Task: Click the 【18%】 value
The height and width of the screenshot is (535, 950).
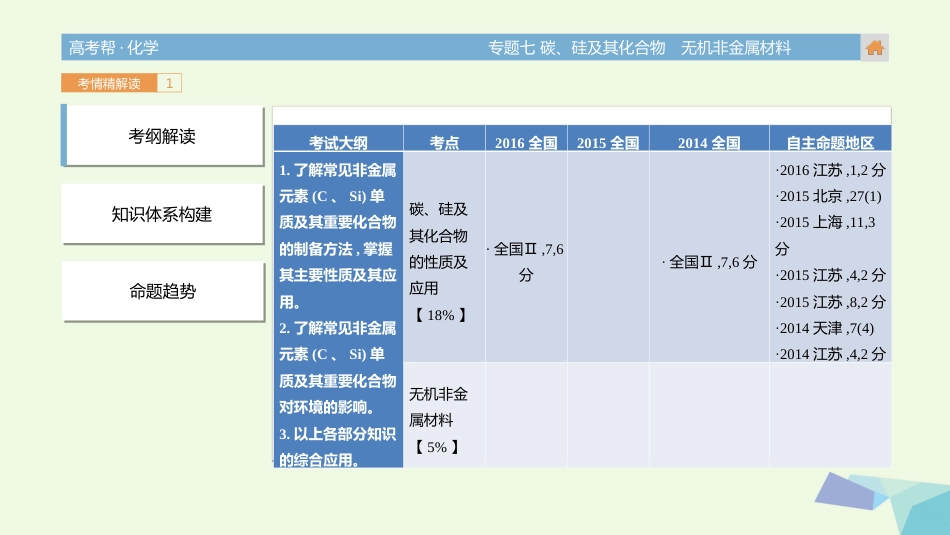Action: pyautogui.click(x=440, y=315)
